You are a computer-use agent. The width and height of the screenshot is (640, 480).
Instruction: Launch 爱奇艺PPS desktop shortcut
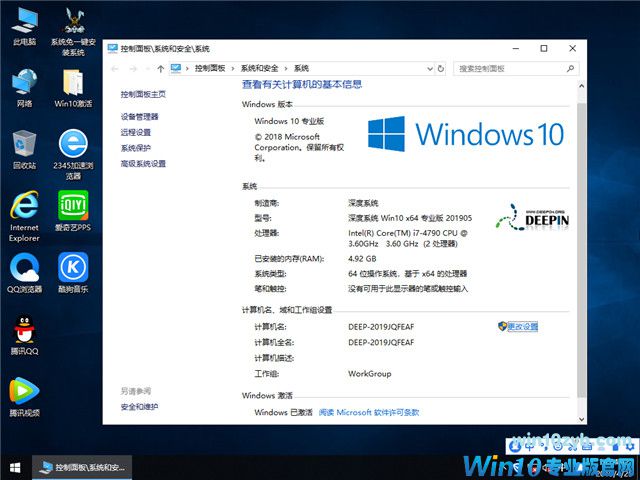(x=73, y=211)
